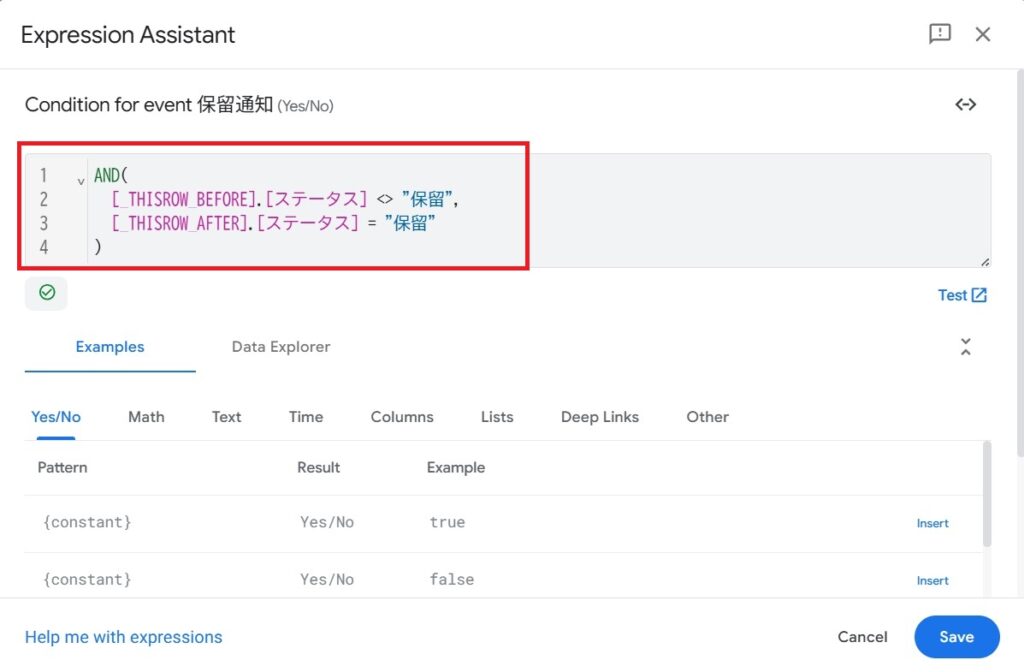Viewport: 1024px width, 672px height.
Task: Open the Deep Links examples category
Action: (x=600, y=417)
